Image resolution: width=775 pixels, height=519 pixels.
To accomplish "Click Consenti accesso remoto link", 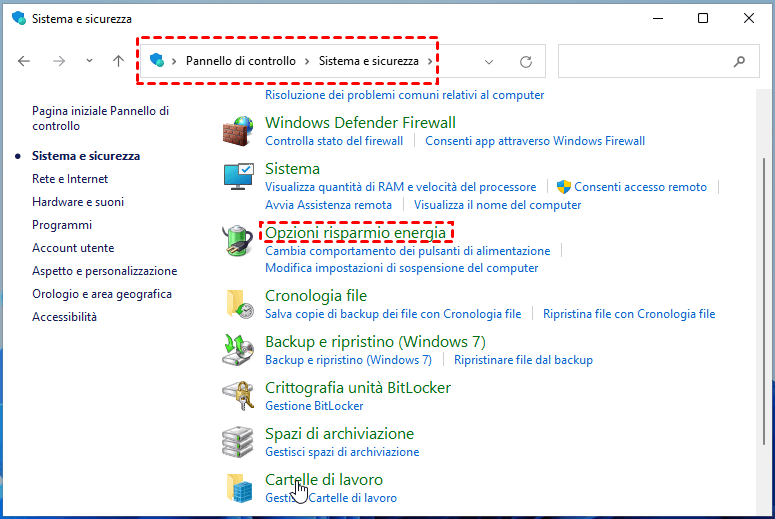I will click(x=640, y=187).
